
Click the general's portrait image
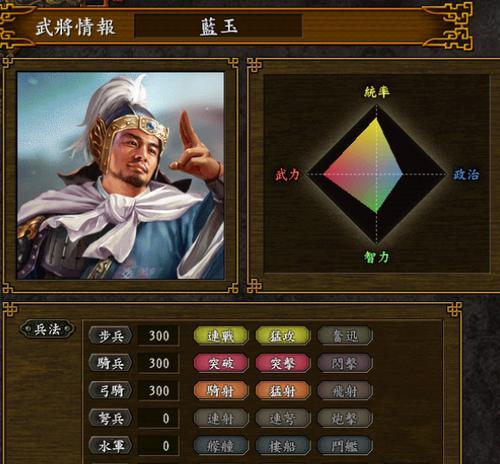[x=121, y=176]
